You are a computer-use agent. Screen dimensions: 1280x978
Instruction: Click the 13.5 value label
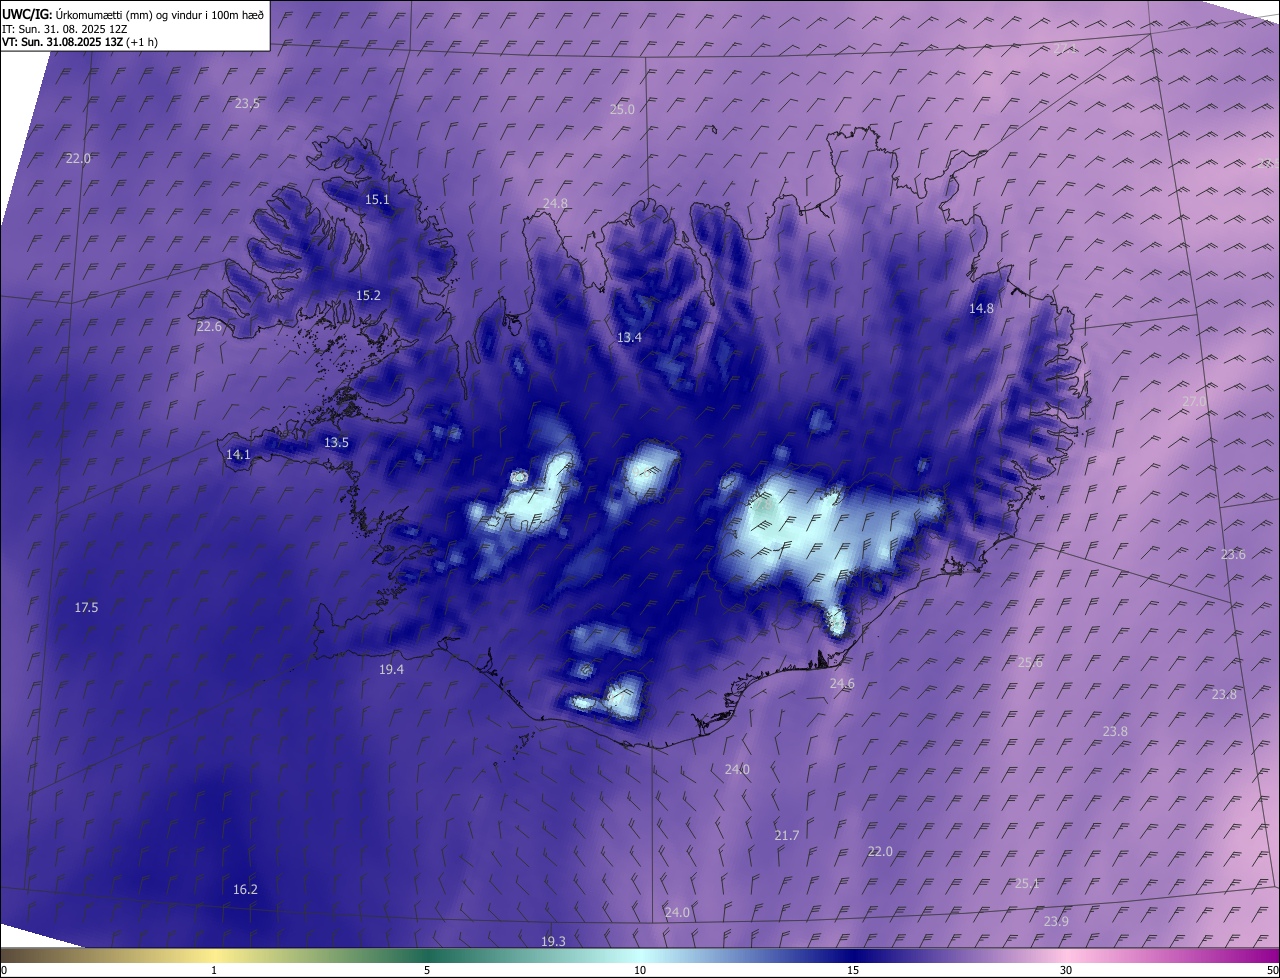point(336,443)
